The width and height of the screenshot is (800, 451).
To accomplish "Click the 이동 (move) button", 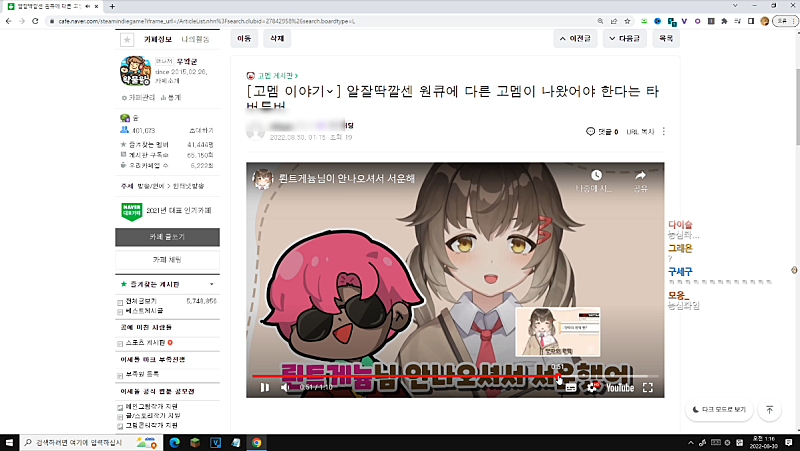I will pyautogui.click(x=244, y=38).
